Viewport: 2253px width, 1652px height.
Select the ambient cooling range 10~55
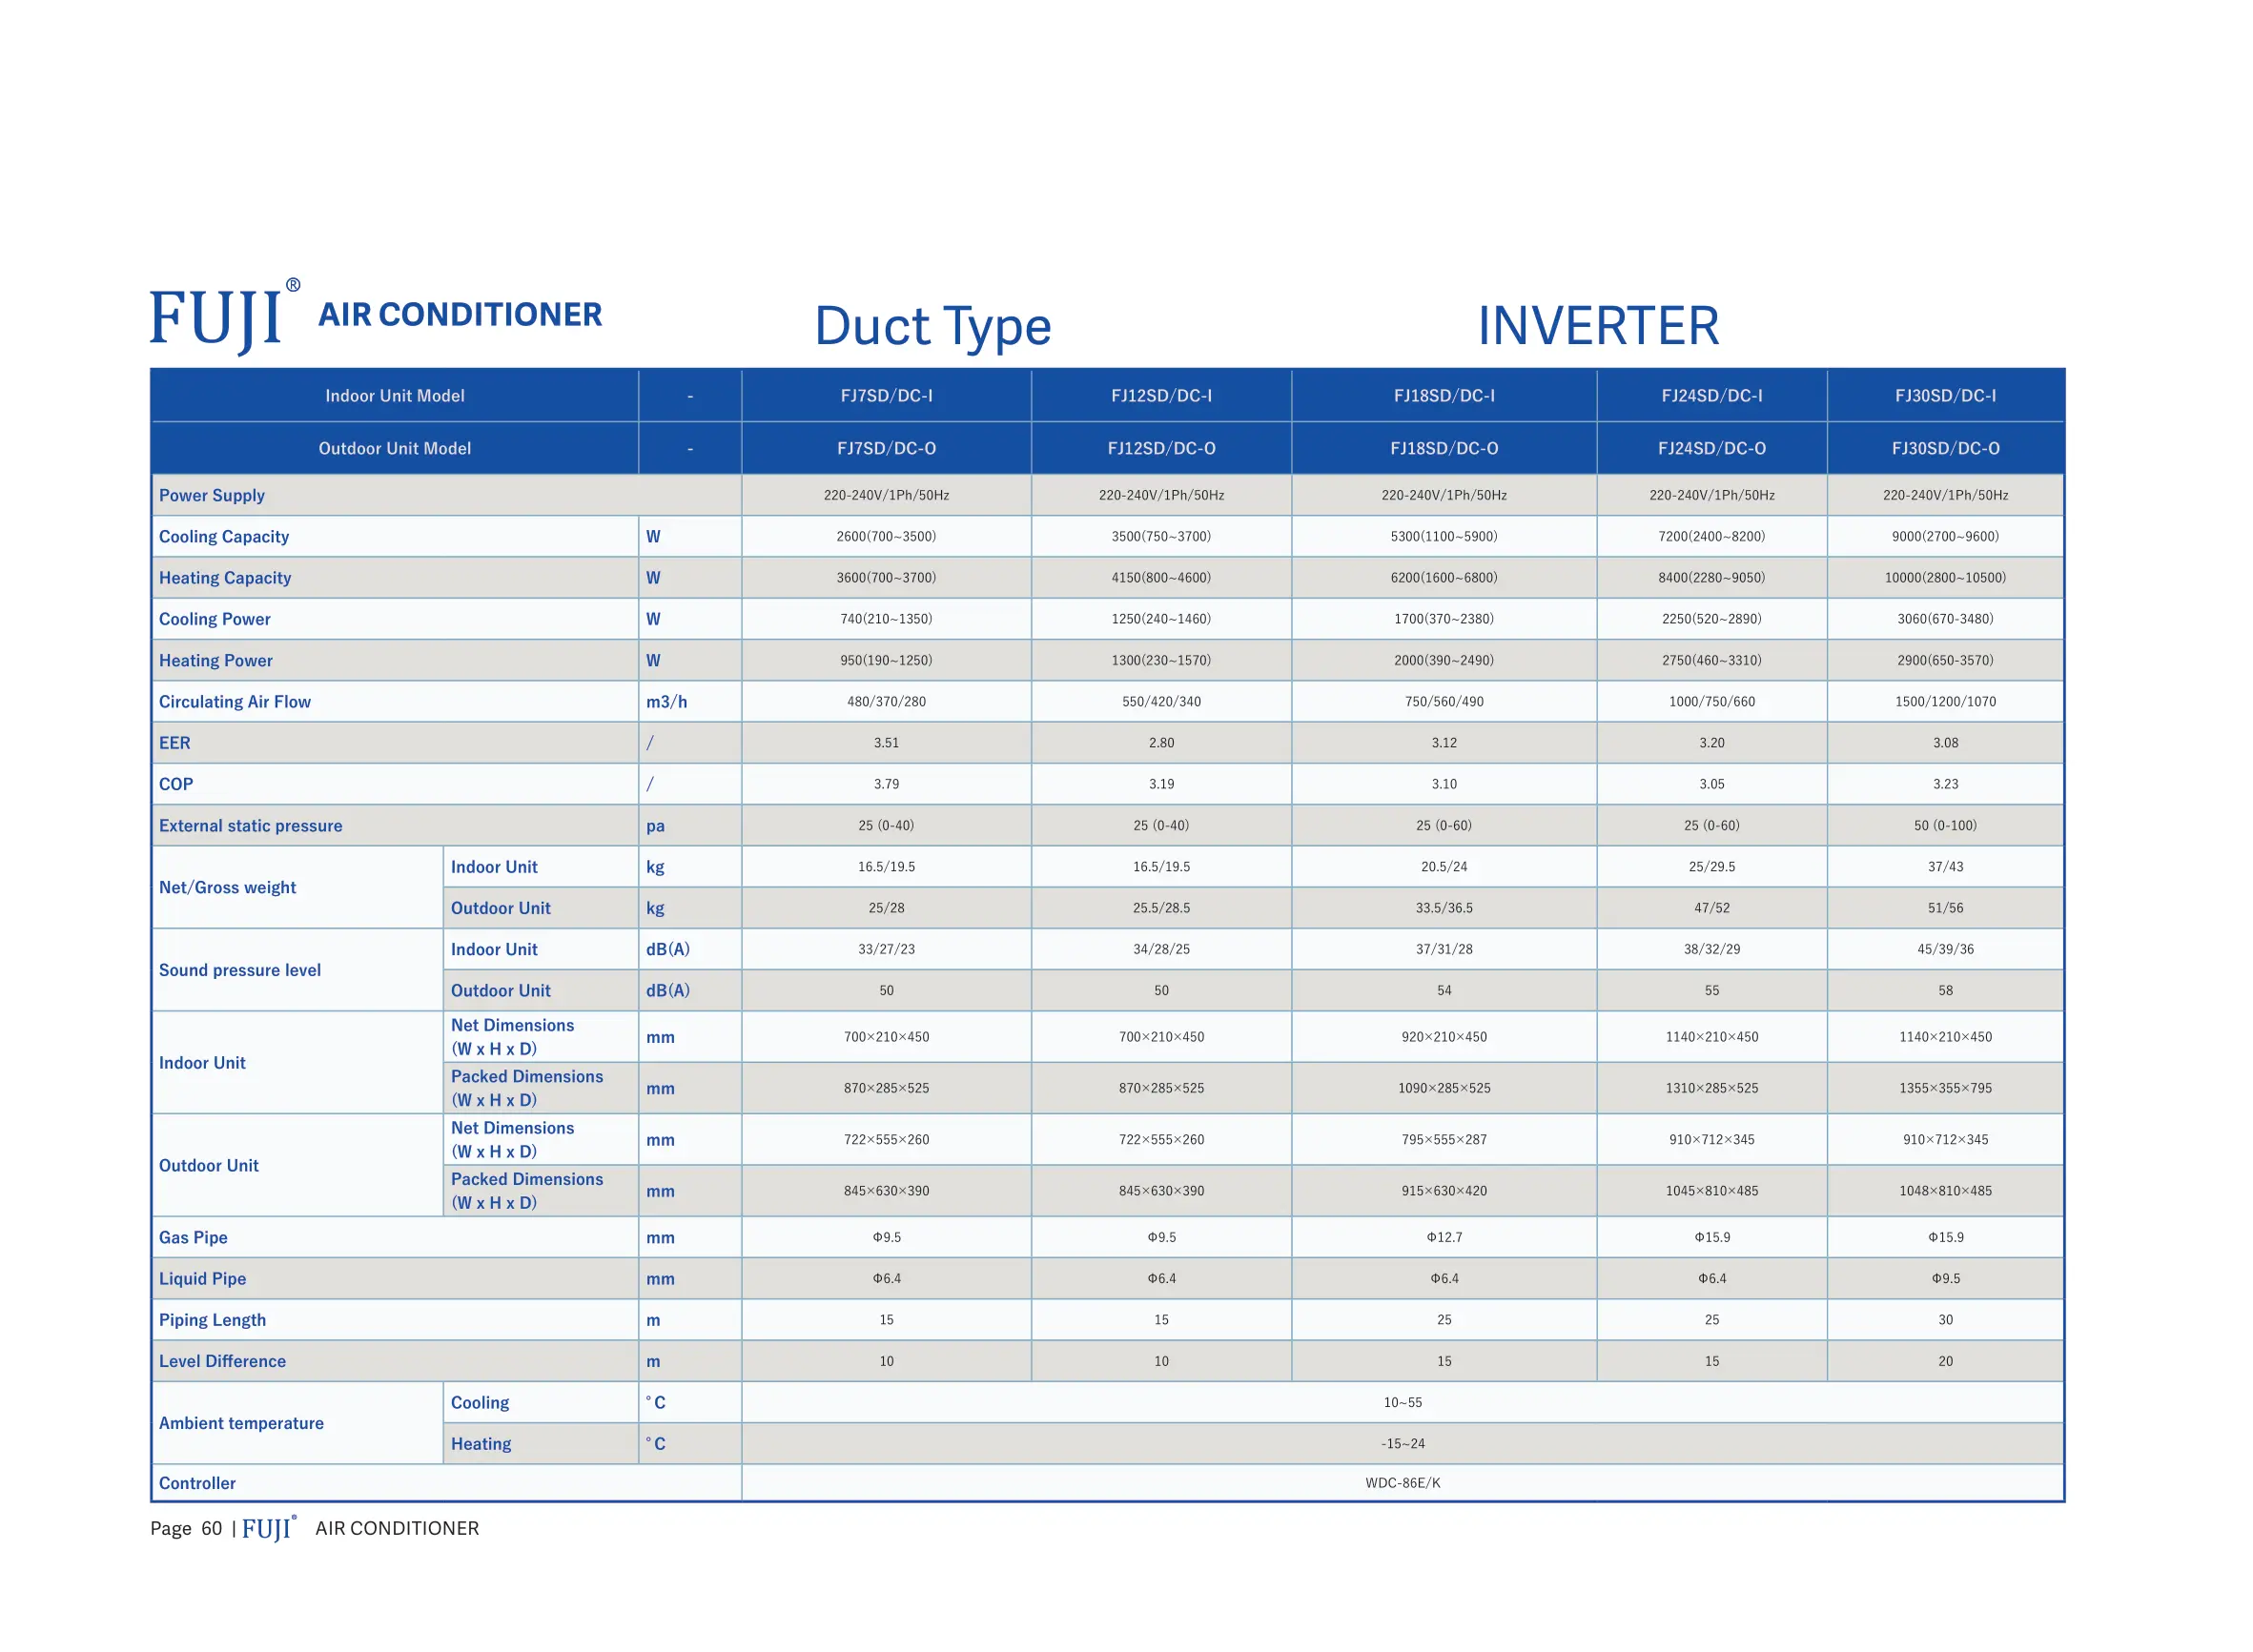(x=1402, y=1402)
